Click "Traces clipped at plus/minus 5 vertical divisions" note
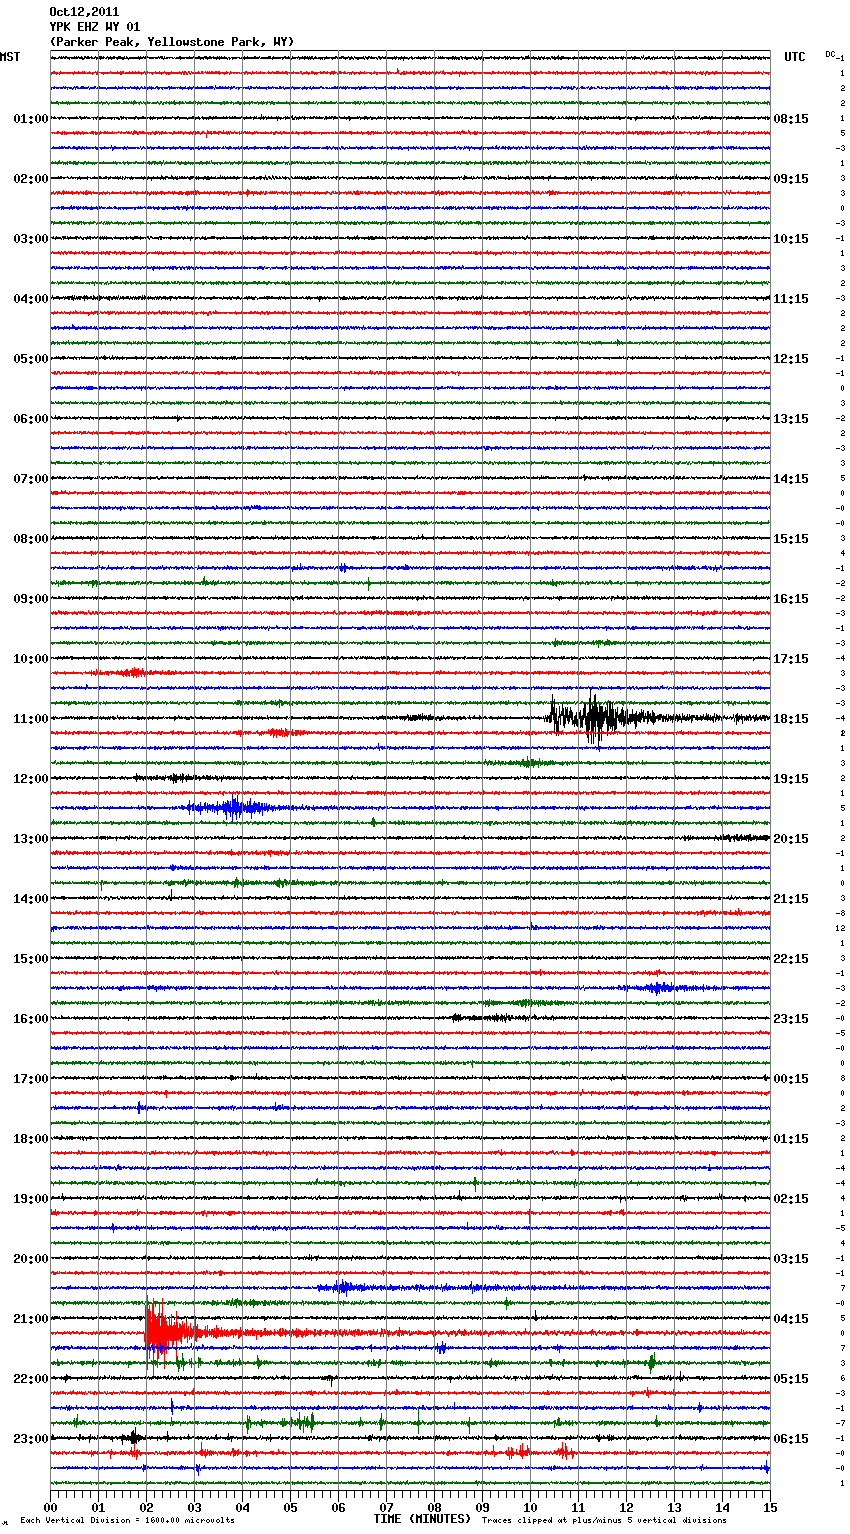 (604, 1520)
